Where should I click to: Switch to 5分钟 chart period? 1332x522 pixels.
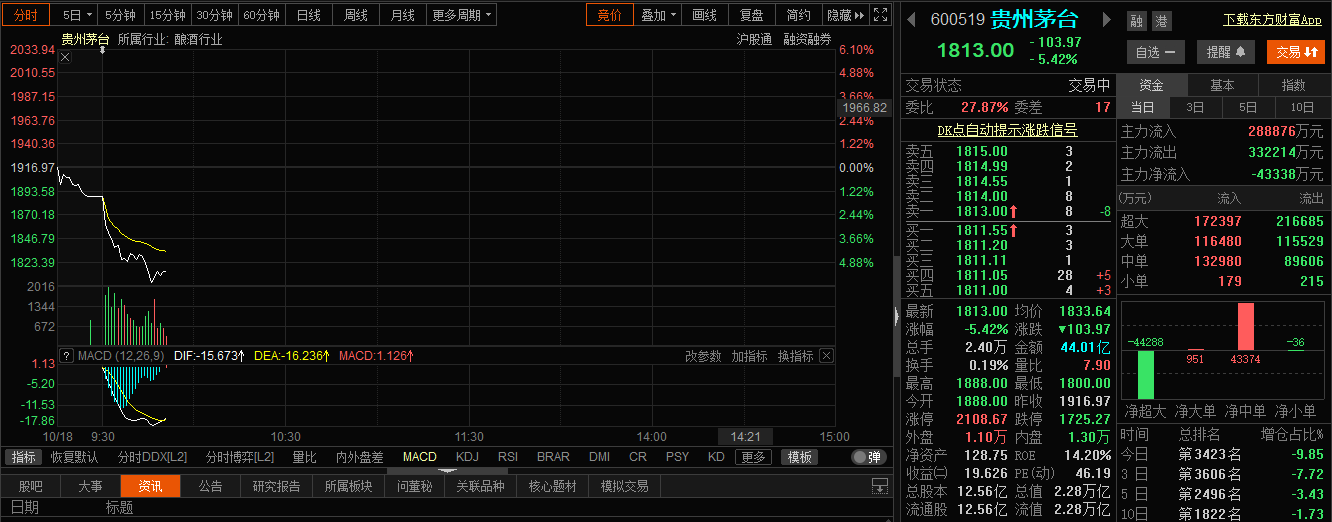120,15
